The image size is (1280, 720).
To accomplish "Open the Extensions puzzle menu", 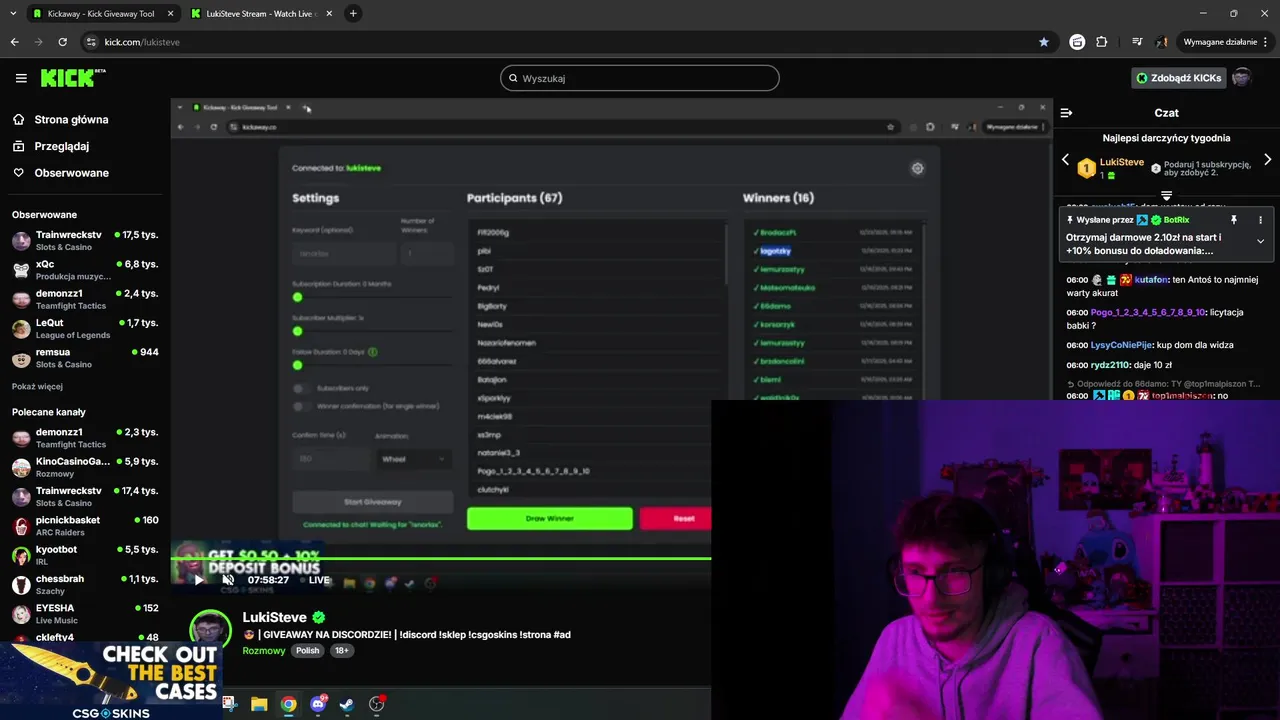I will [x=1102, y=42].
